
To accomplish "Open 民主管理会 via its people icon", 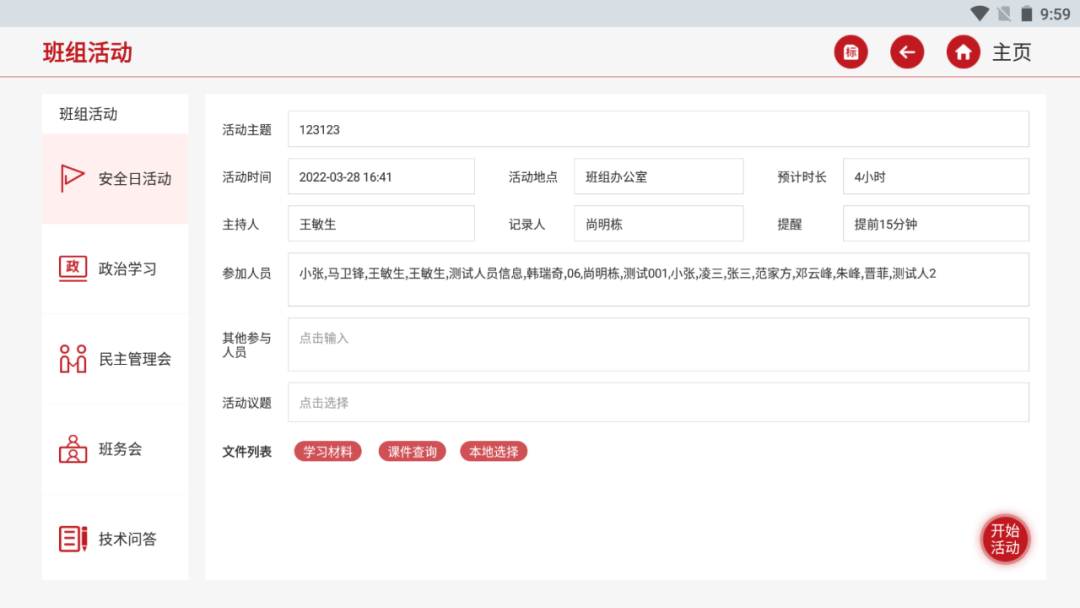I will click(x=73, y=359).
